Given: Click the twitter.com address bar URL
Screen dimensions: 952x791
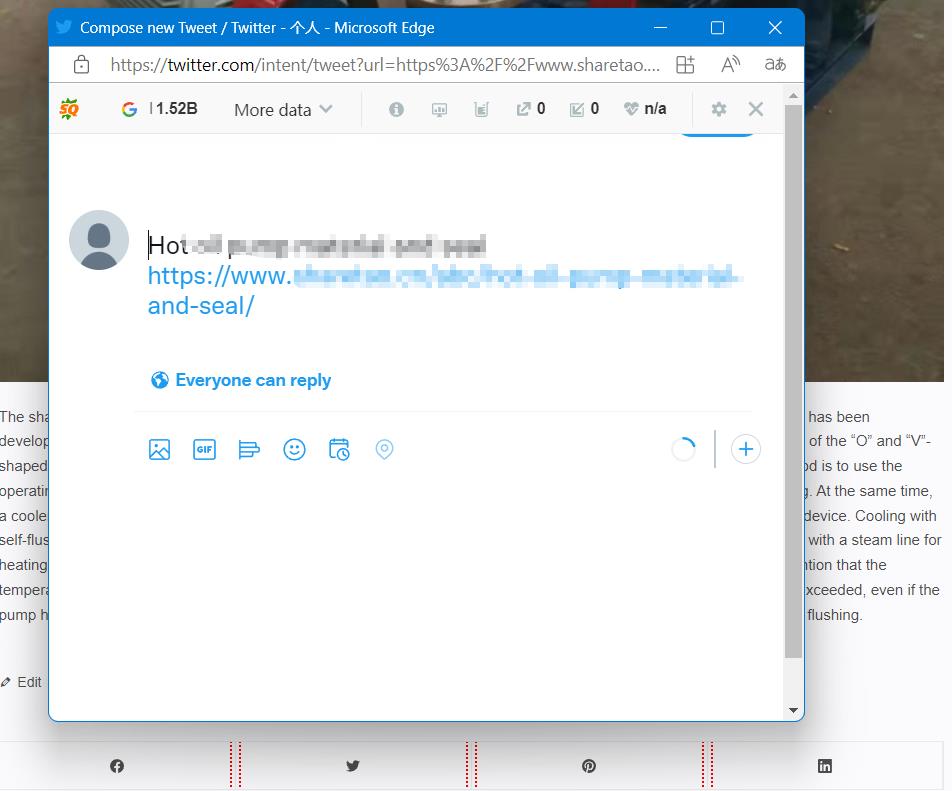Looking at the screenshot, I should click(385, 64).
